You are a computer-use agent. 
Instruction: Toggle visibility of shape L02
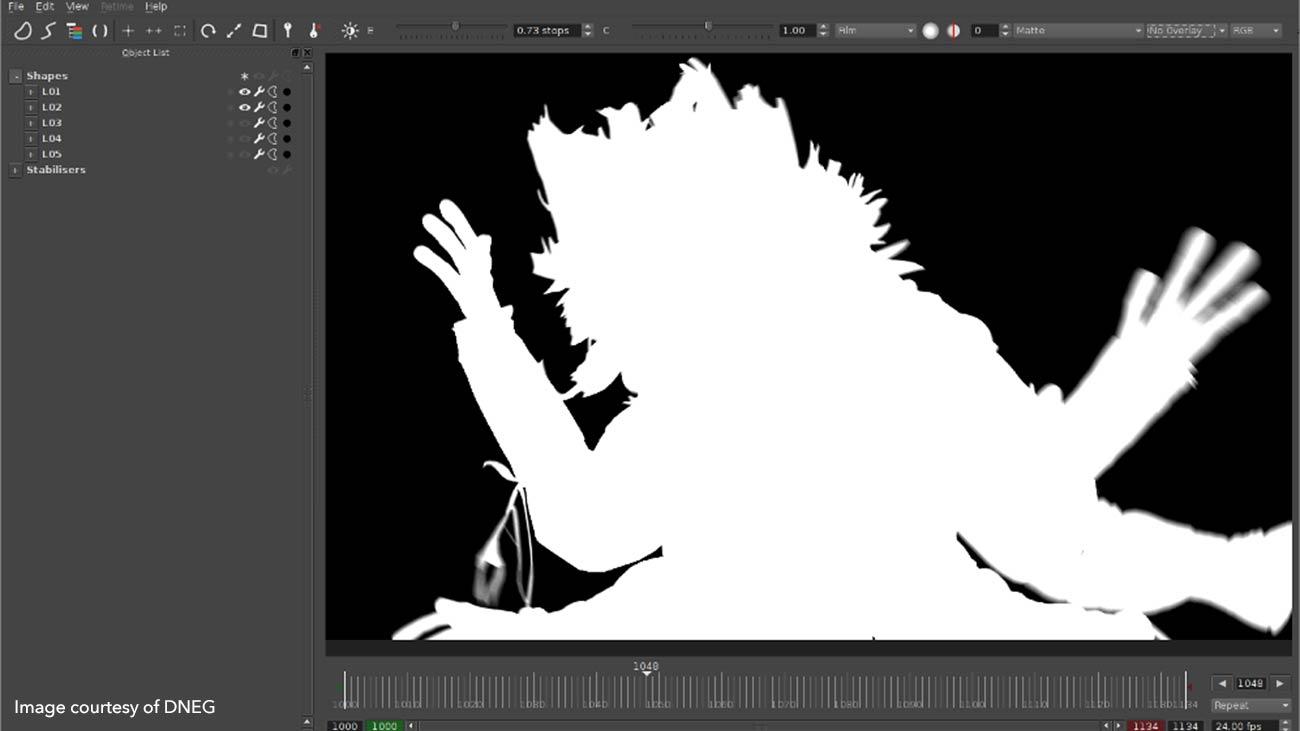(x=243, y=107)
